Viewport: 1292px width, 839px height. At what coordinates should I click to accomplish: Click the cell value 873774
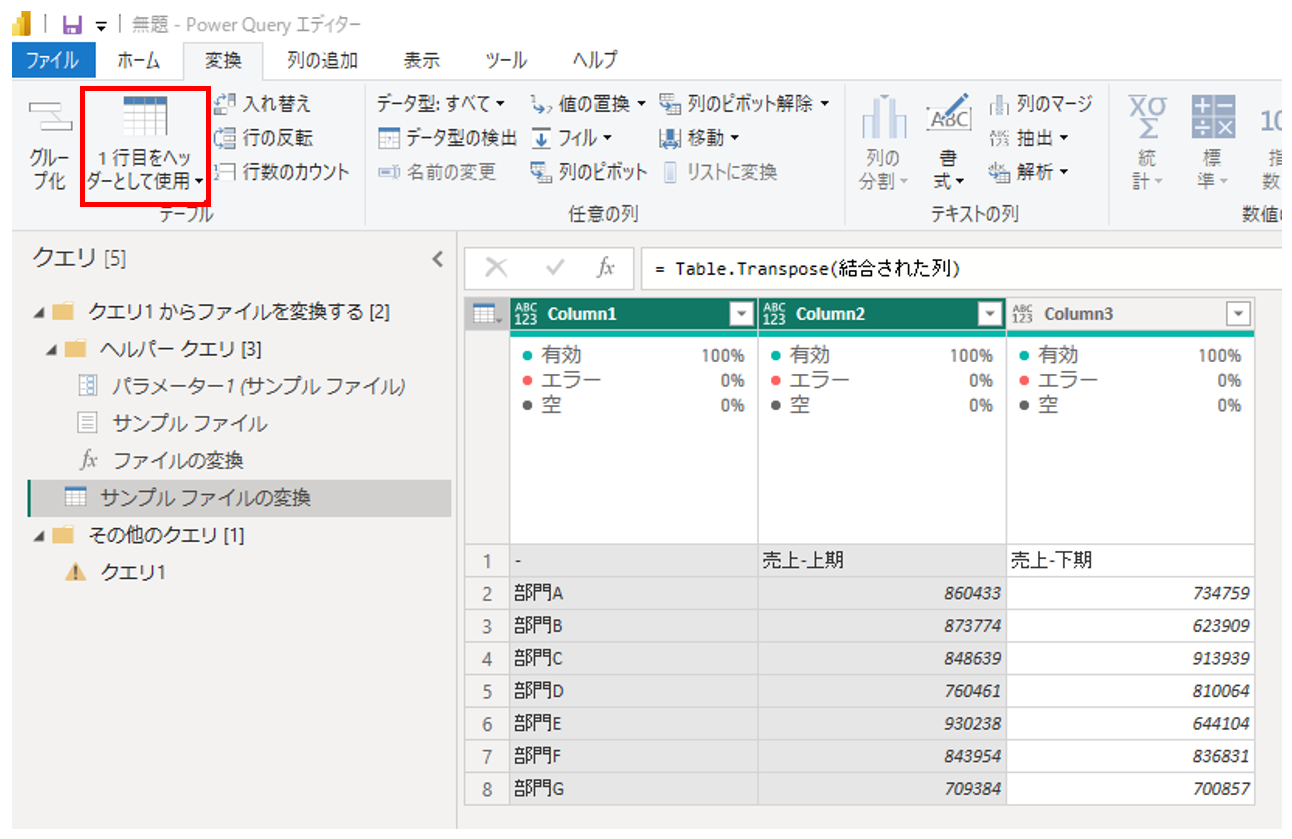tap(882, 626)
